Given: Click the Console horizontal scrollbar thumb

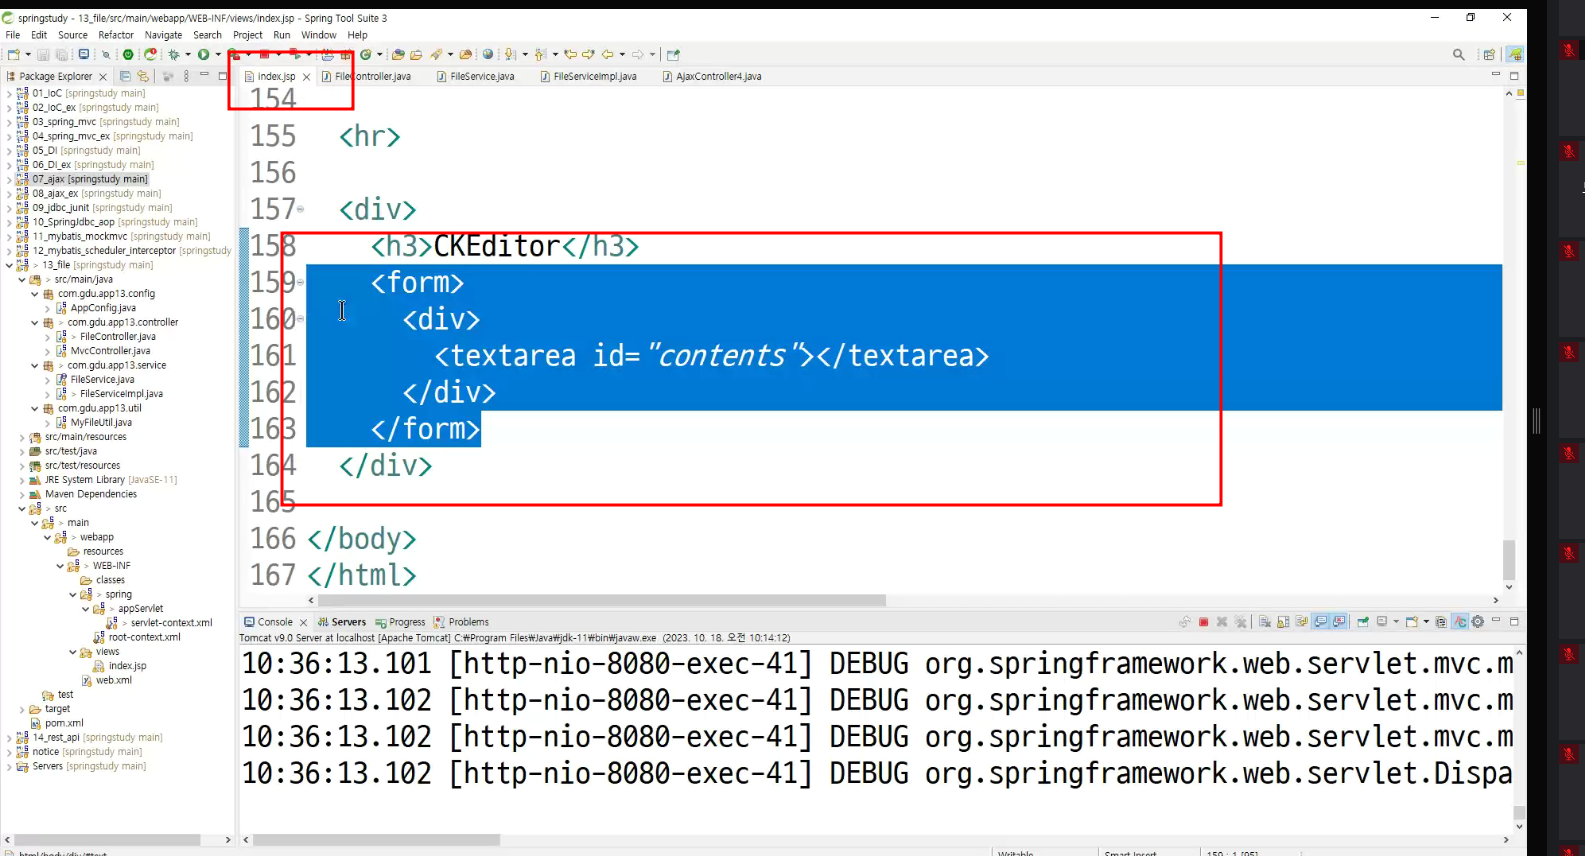Looking at the screenshot, I should 376,840.
